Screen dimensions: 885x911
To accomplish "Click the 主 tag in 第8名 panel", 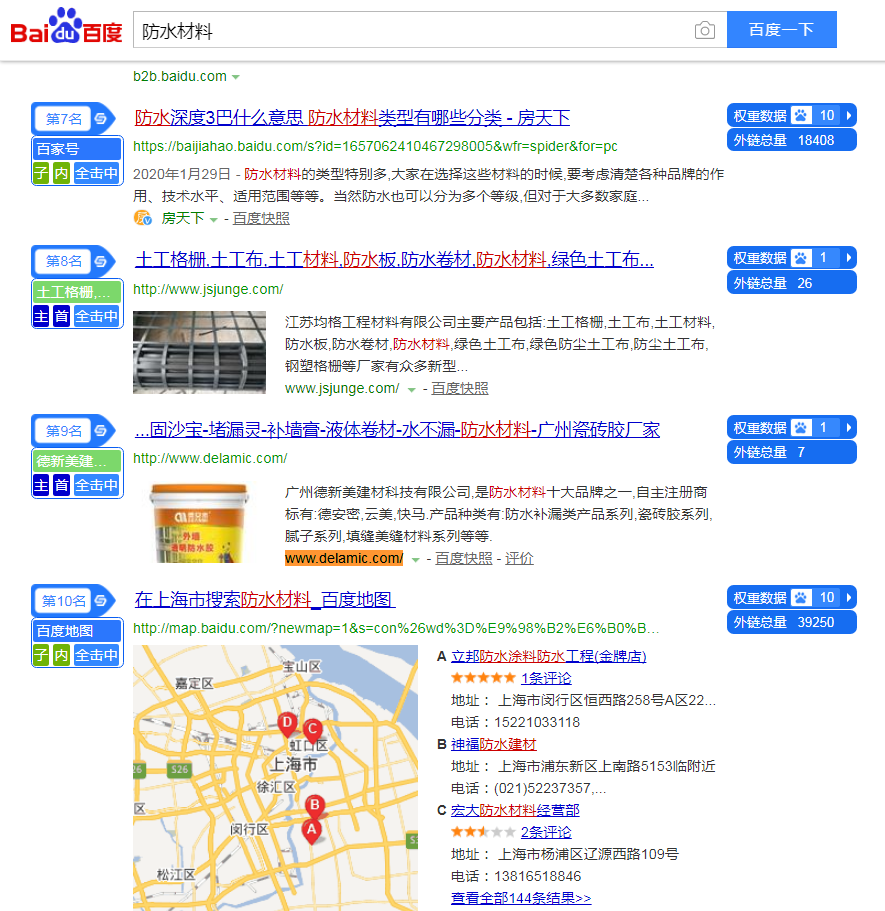I will coord(41,316).
